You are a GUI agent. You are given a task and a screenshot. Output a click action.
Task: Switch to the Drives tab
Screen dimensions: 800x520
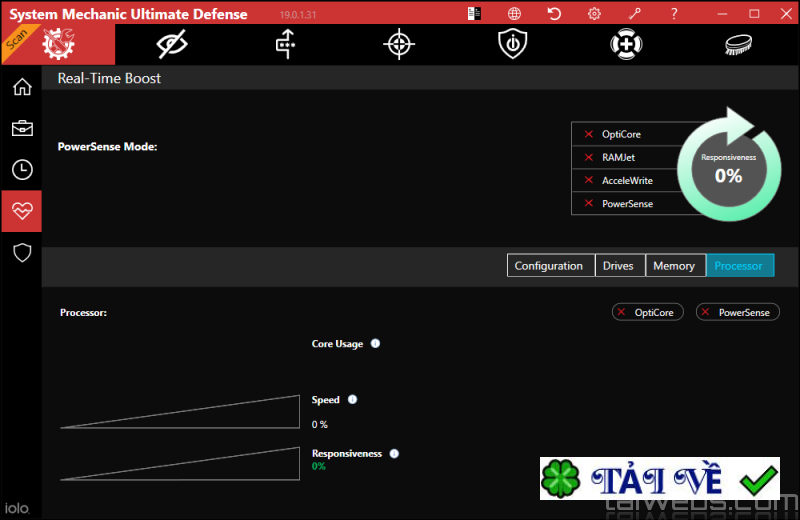click(x=620, y=265)
